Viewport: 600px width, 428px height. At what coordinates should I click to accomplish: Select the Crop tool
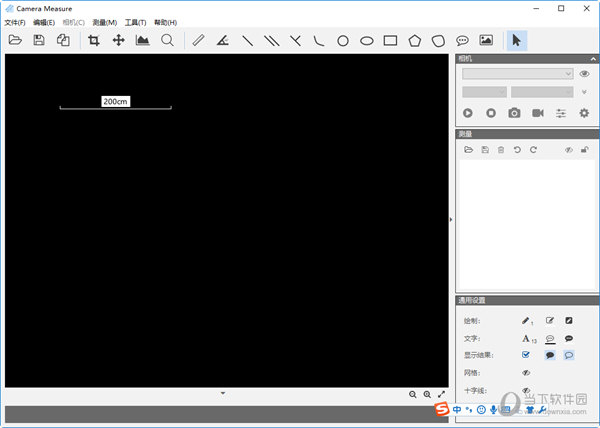(x=94, y=40)
